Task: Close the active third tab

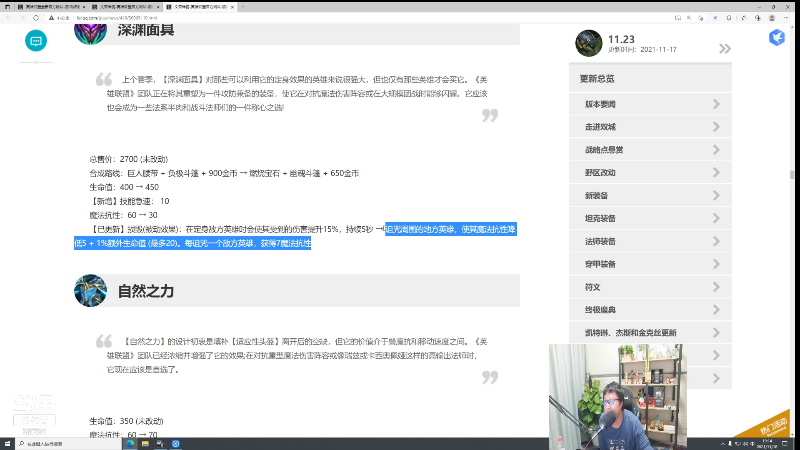Action: pos(233,7)
